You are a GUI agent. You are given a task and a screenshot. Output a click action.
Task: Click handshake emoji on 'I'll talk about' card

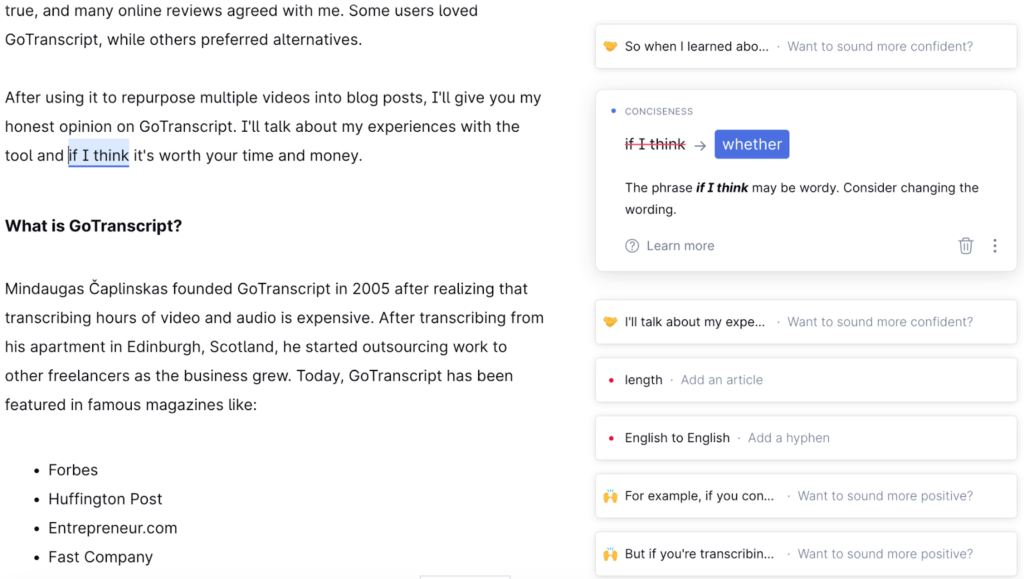pyautogui.click(x=610, y=322)
